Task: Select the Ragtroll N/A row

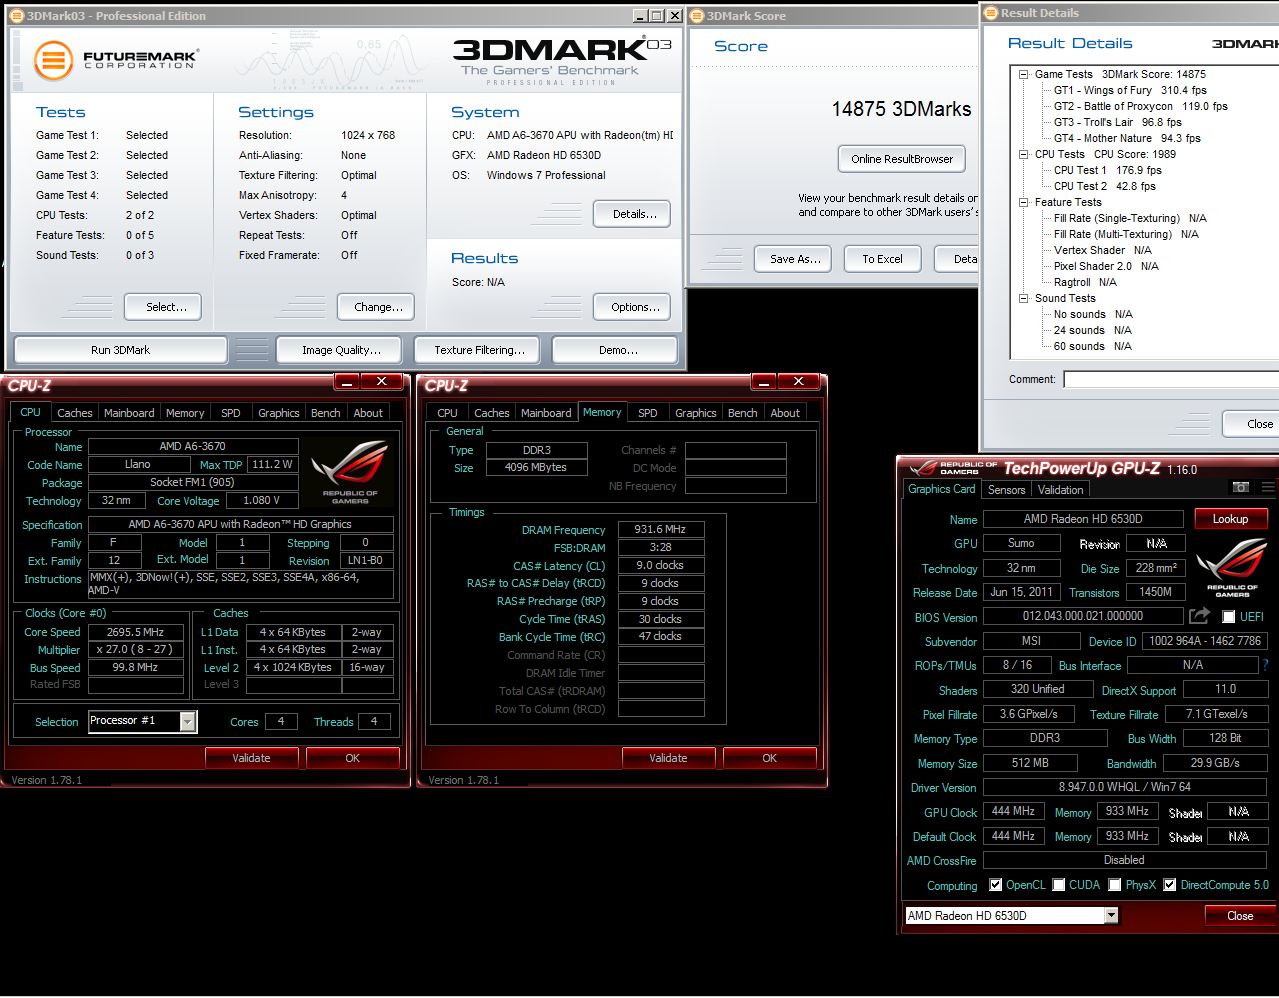Action: 1085,282
